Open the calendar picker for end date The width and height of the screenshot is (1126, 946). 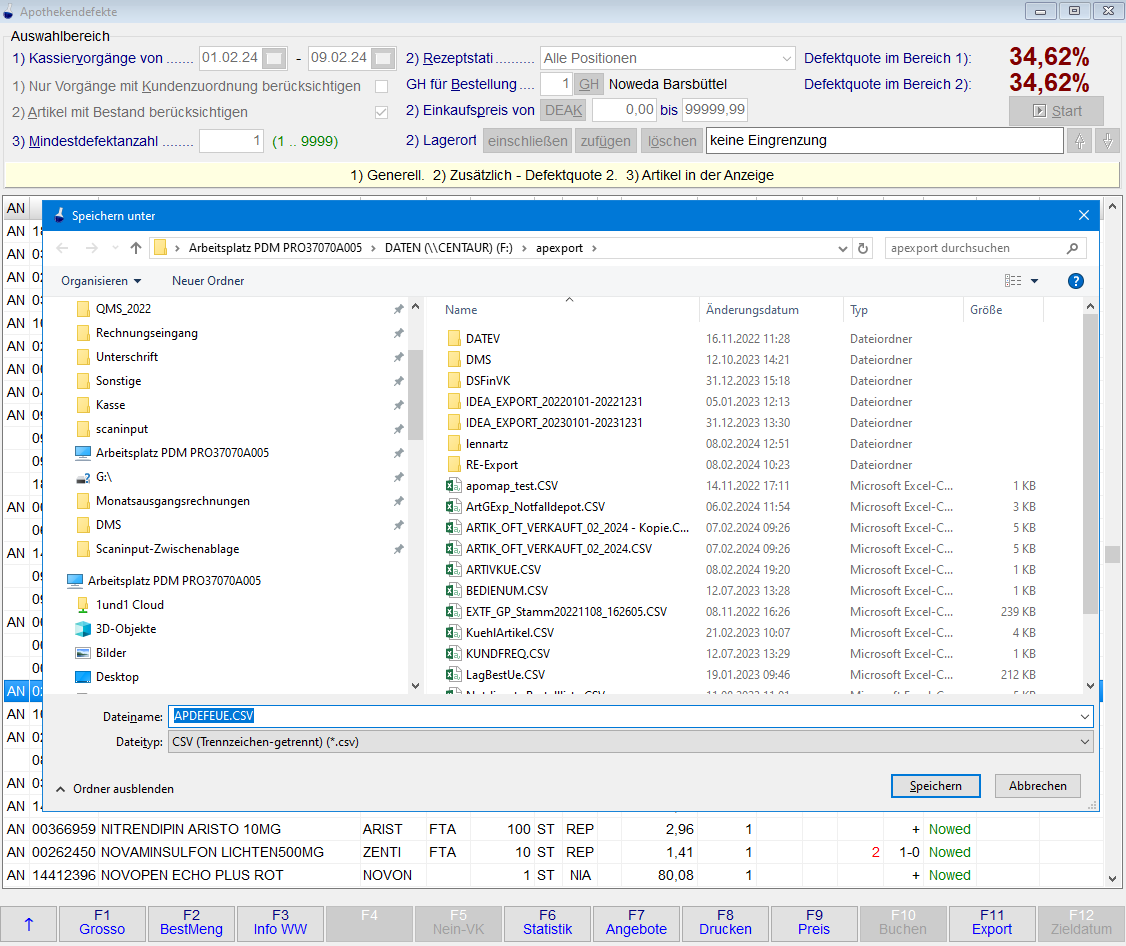(x=383, y=58)
